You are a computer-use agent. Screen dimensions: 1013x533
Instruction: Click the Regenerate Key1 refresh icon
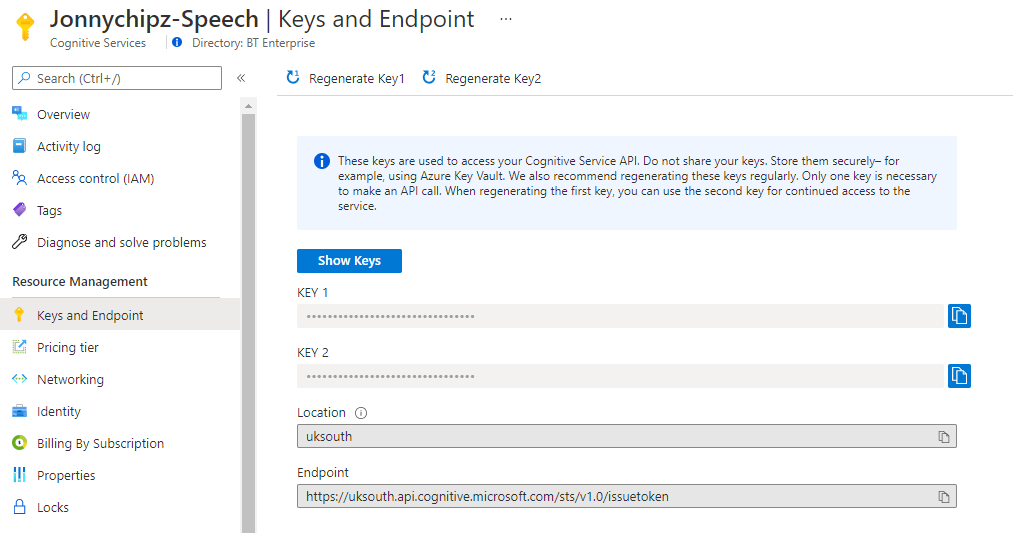point(293,78)
